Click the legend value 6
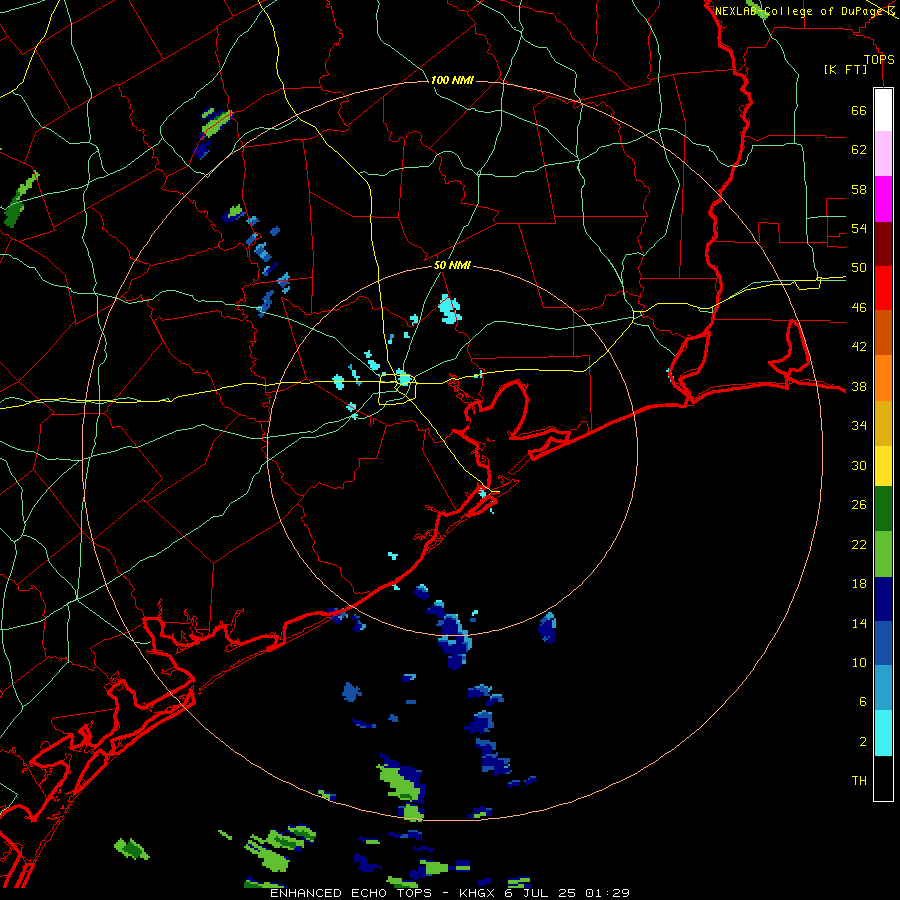900x900 pixels. click(863, 702)
